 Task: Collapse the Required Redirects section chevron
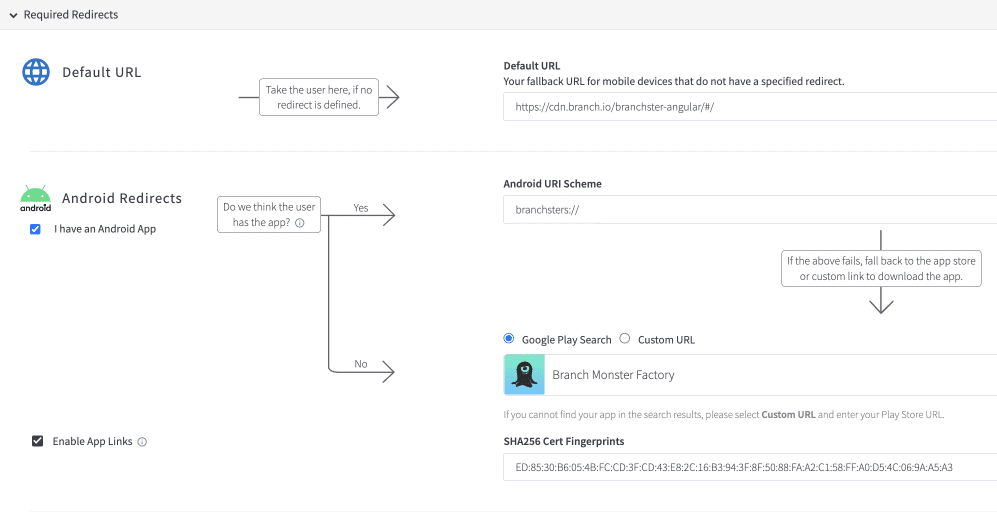(x=13, y=15)
